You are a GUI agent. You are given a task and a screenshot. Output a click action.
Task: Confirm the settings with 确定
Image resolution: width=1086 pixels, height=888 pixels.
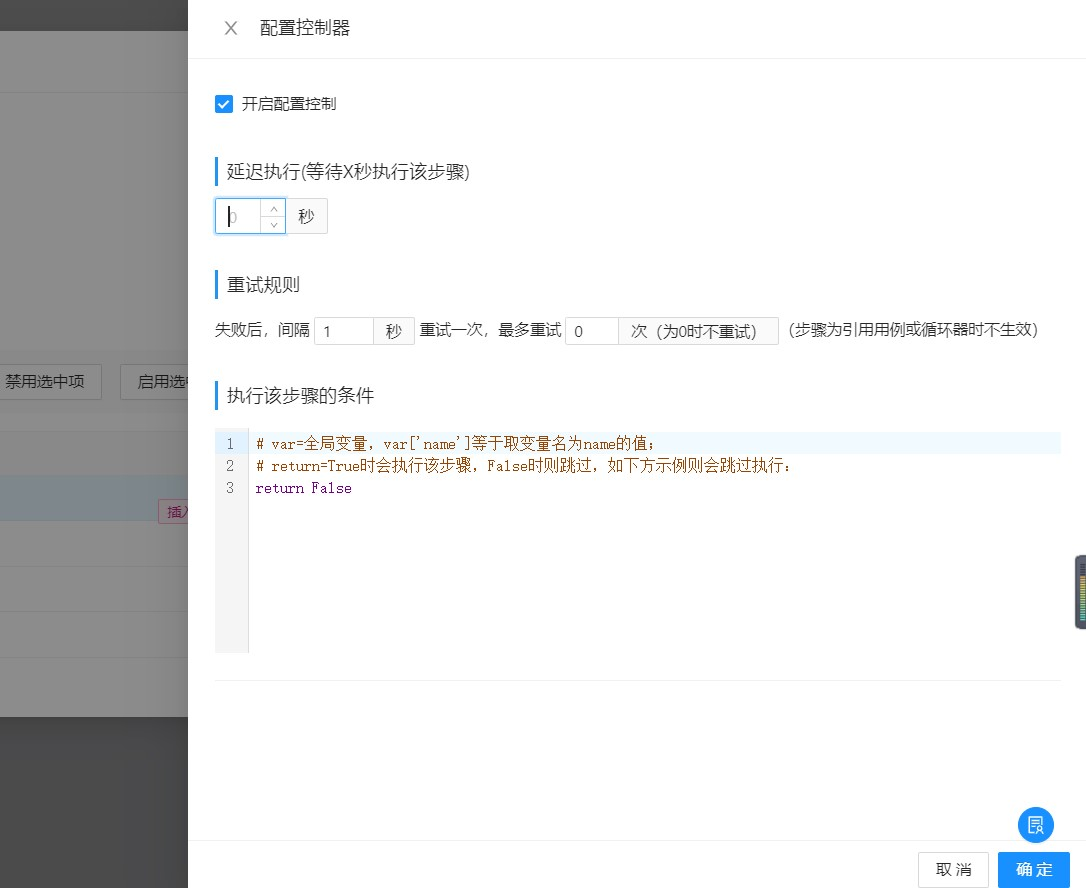click(x=1033, y=869)
